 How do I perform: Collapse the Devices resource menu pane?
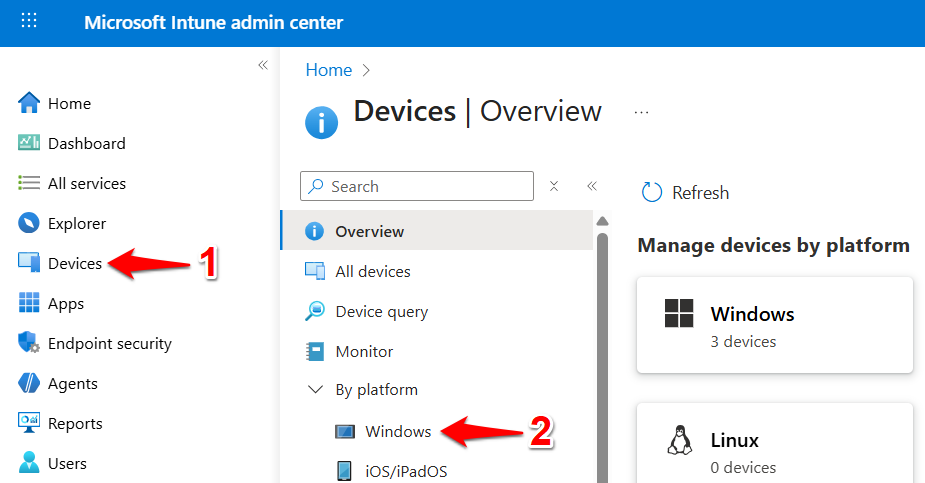[592, 186]
